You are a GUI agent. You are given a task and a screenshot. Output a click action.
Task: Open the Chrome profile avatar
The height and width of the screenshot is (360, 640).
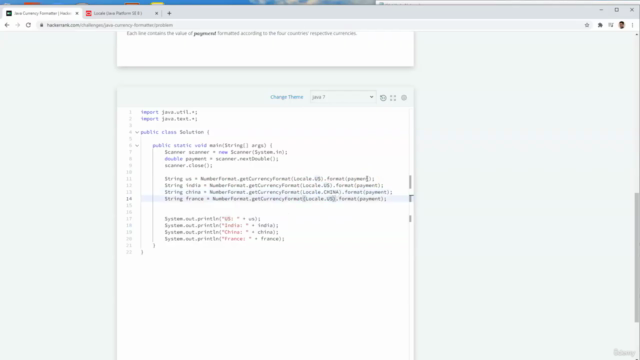pos(622,25)
